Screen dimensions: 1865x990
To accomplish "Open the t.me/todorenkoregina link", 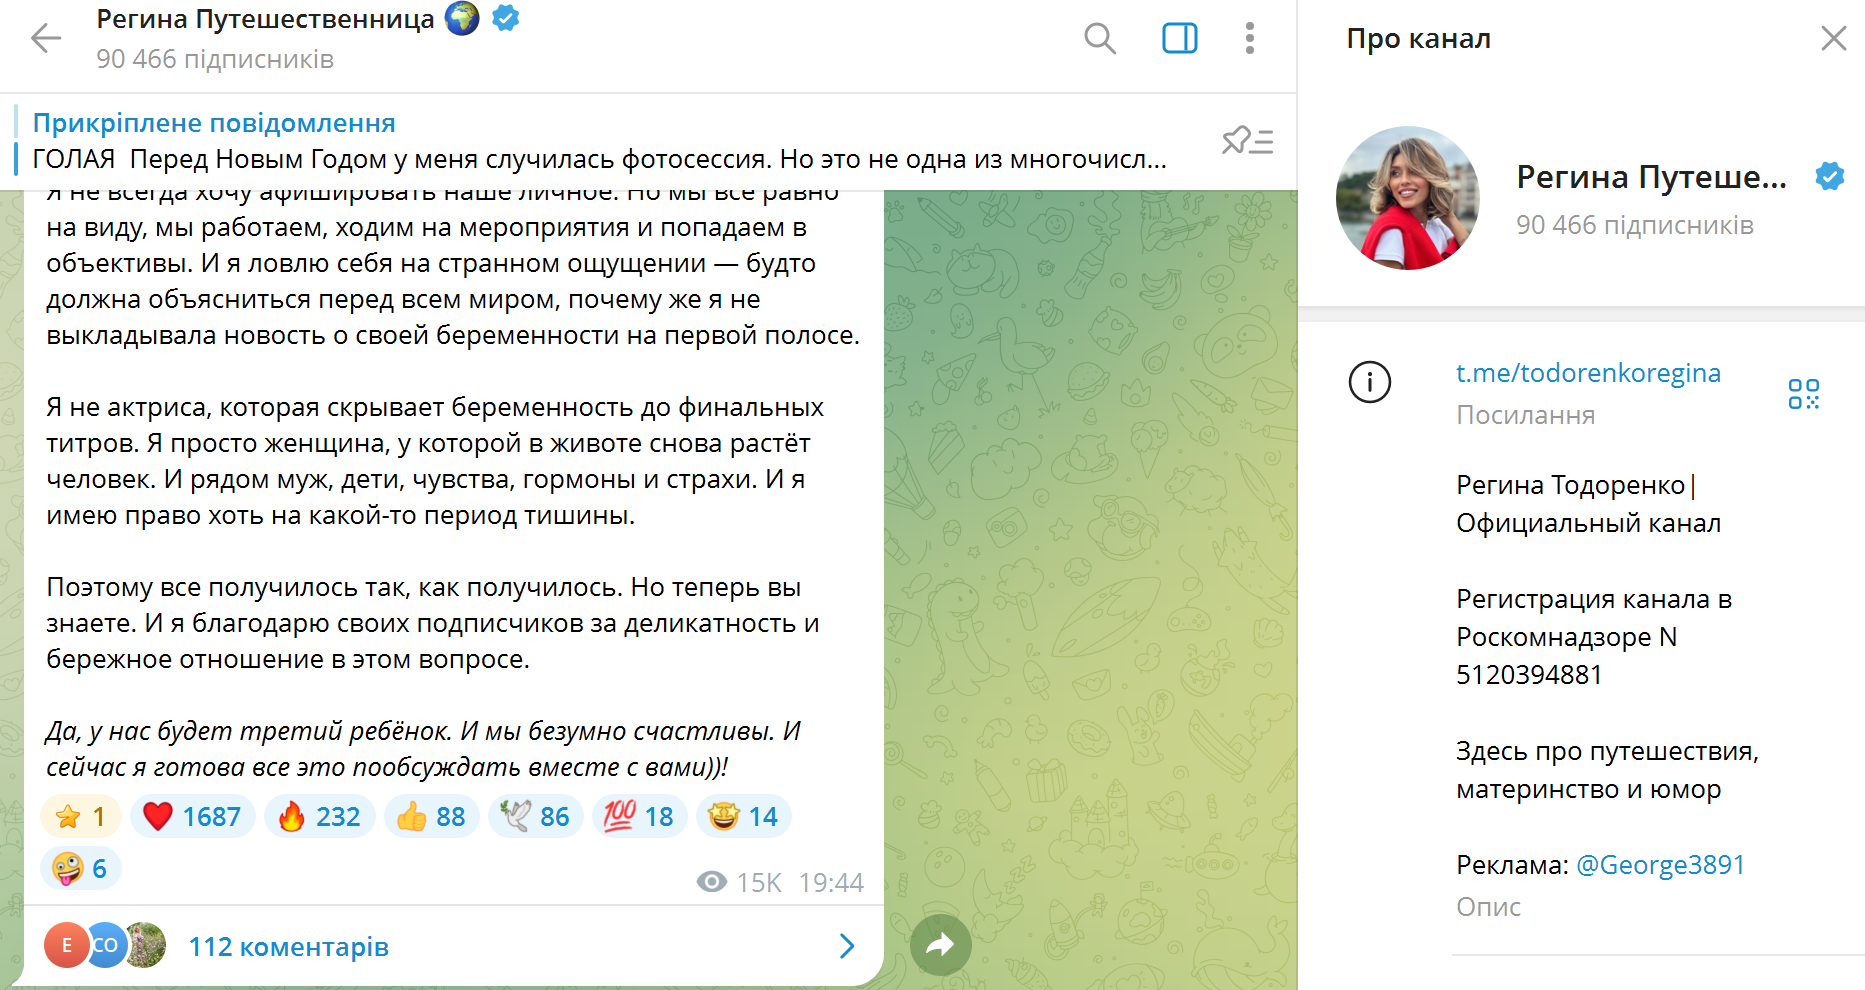I will tap(1588, 373).
